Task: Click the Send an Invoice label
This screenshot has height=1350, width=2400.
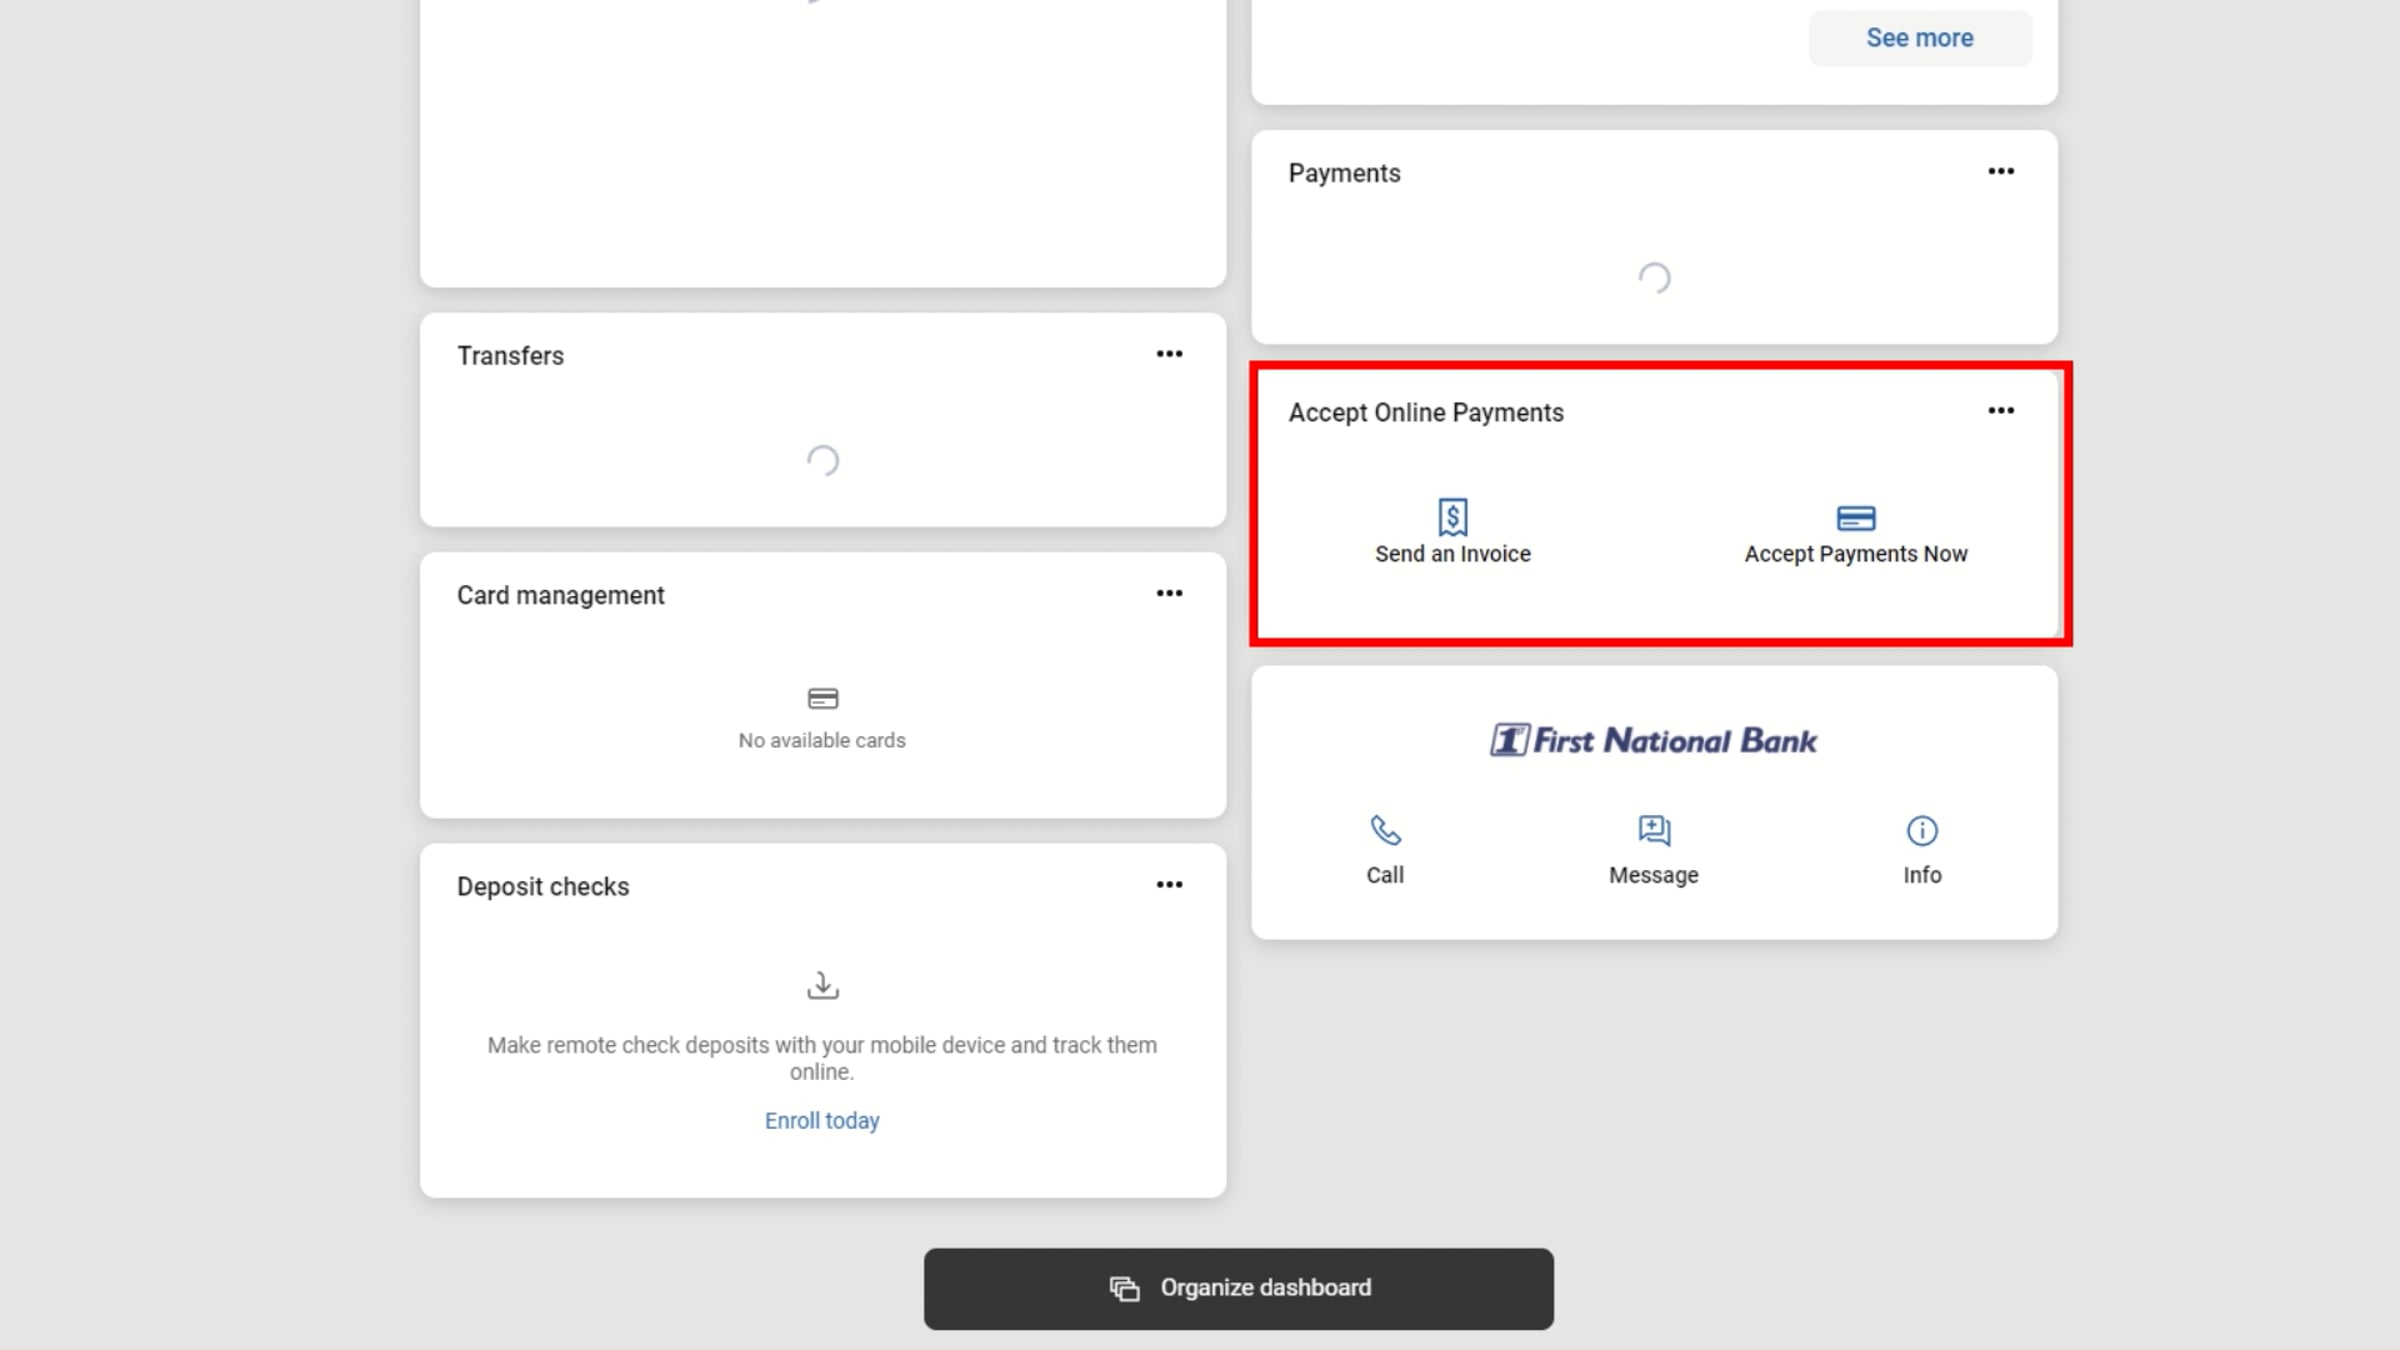Action: 1452,554
